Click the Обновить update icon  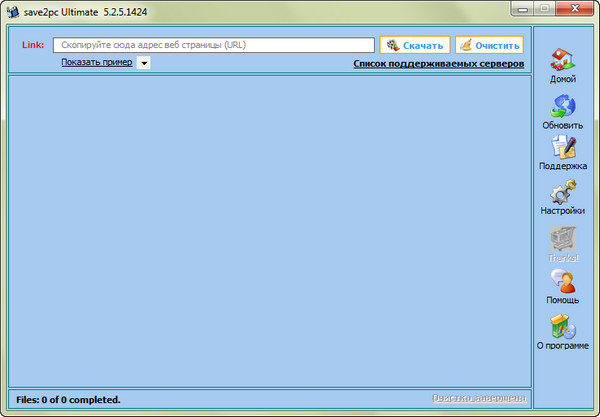562,109
